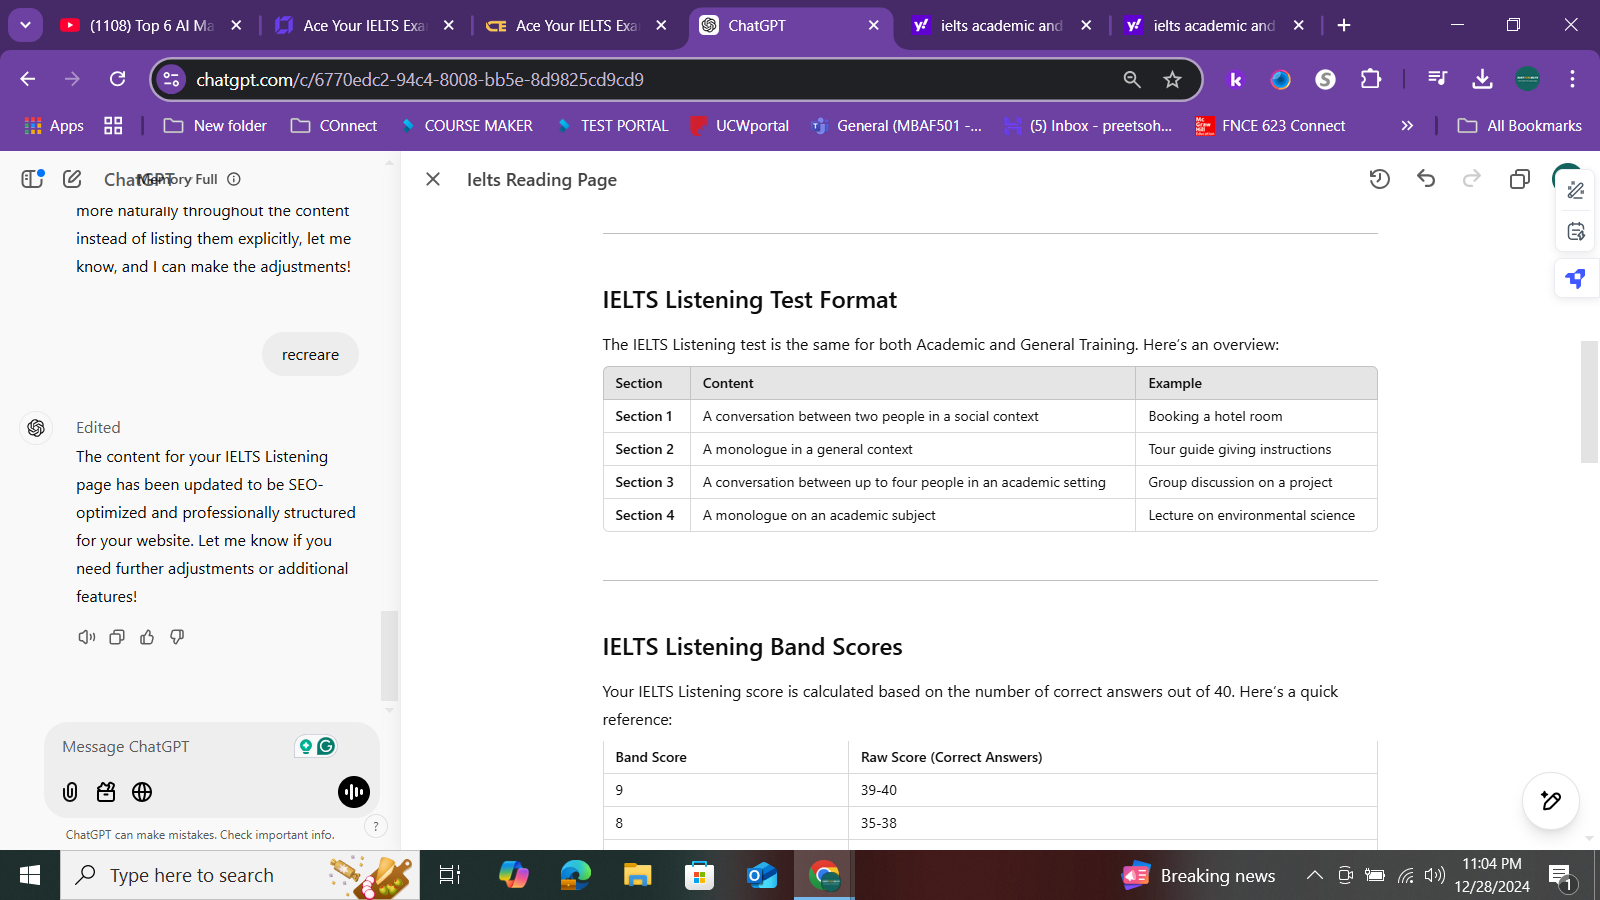Show hidden system tray icons
The image size is (1600, 900).
pos(1315,875)
